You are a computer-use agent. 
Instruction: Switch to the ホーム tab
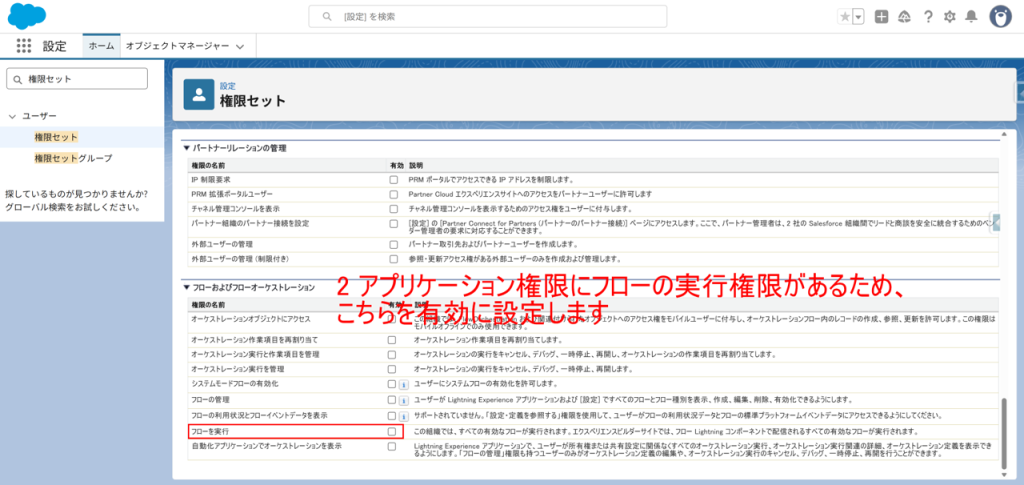pyautogui.click(x=101, y=46)
